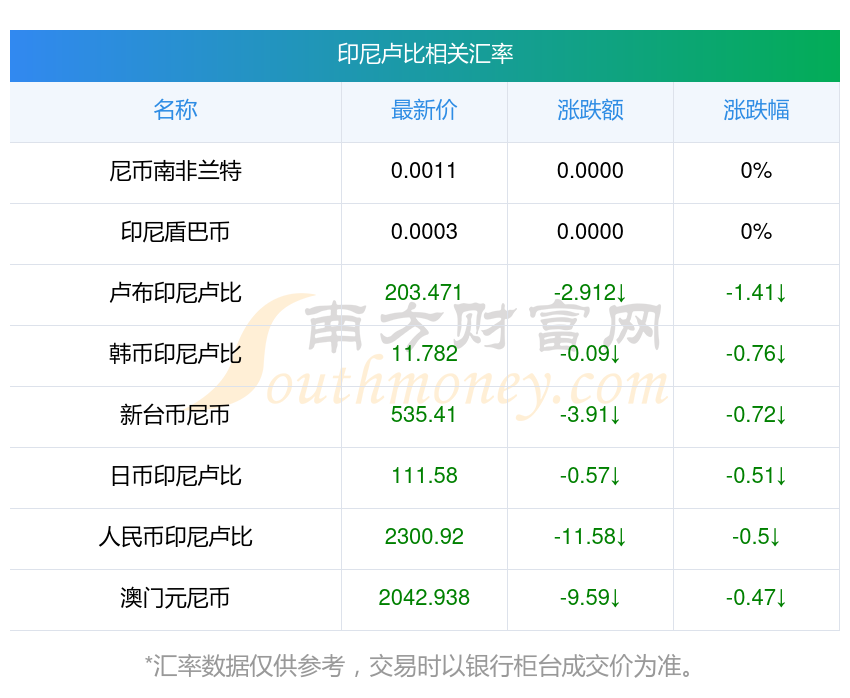Select the 名称 column header

(x=175, y=110)
